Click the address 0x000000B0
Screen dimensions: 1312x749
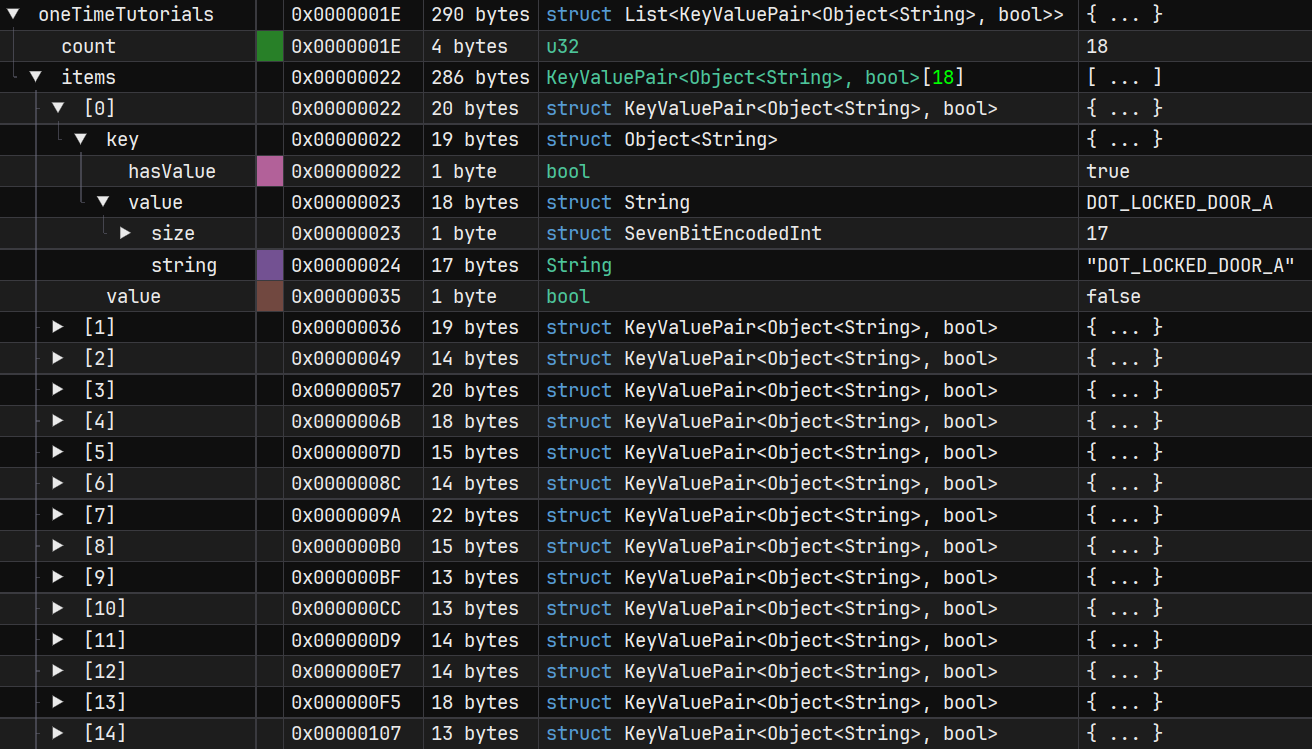(x=346, y=546)
